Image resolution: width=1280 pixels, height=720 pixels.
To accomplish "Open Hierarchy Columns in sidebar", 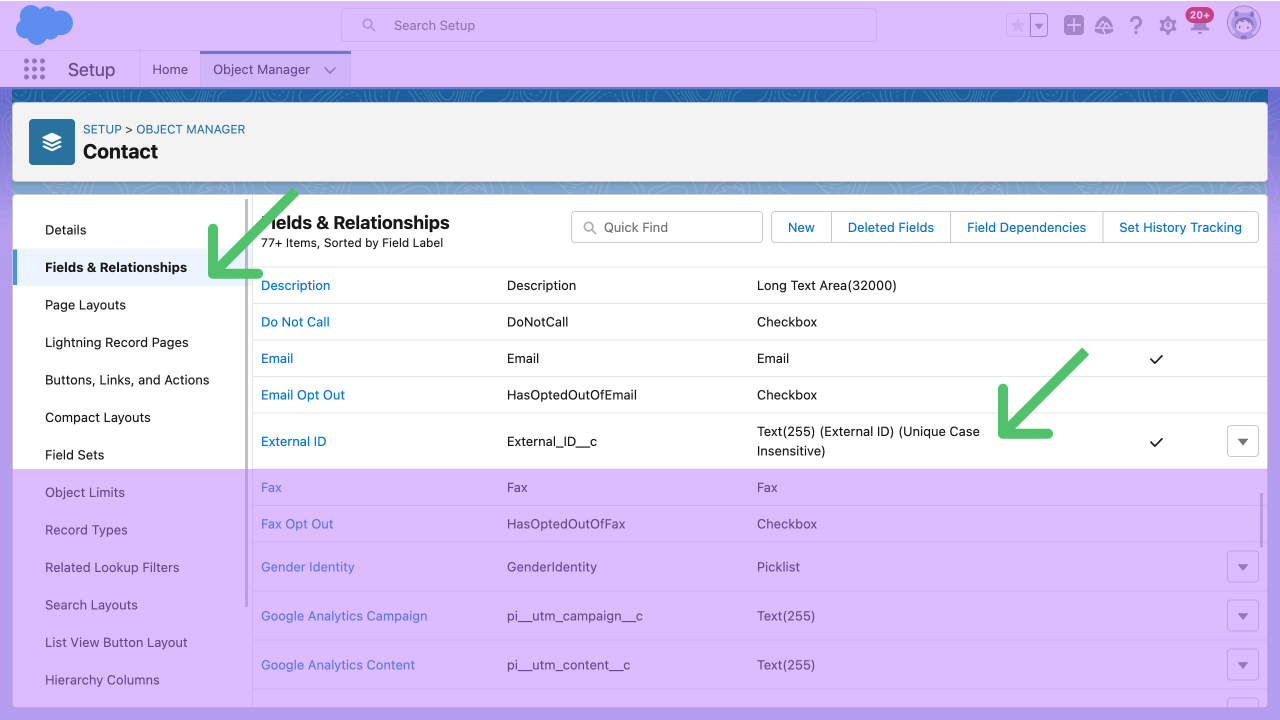I will (102, 680).
